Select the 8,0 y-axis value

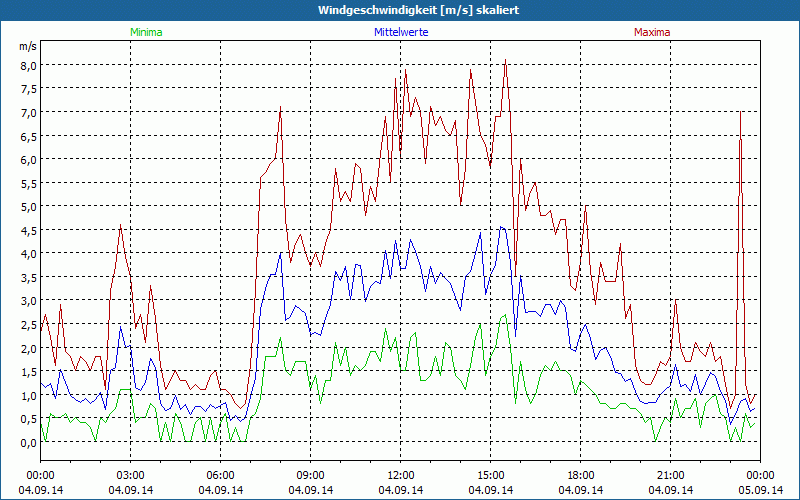29,65
